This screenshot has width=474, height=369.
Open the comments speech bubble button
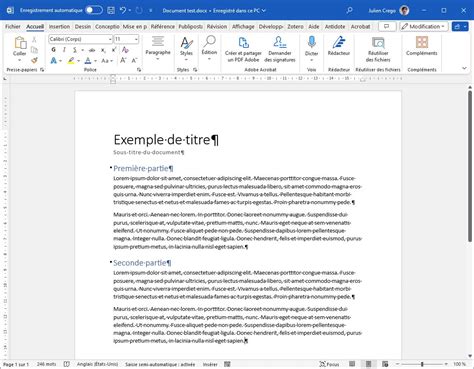tap(387, 26)
